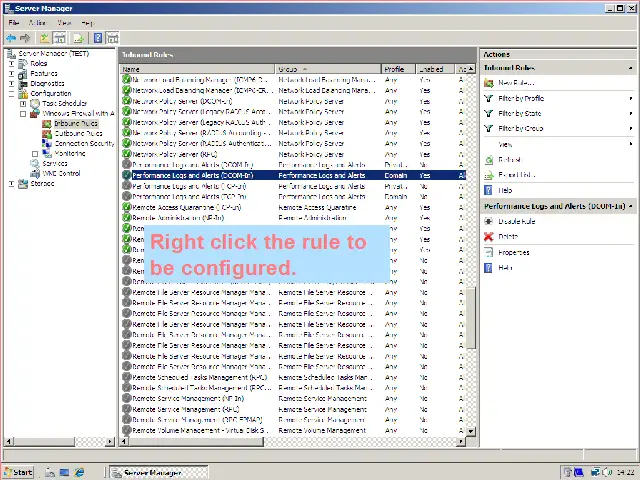Collapse the Inbound Rules actions section
Viewport: 640px width, 480px height.
(x=631, y=68)
